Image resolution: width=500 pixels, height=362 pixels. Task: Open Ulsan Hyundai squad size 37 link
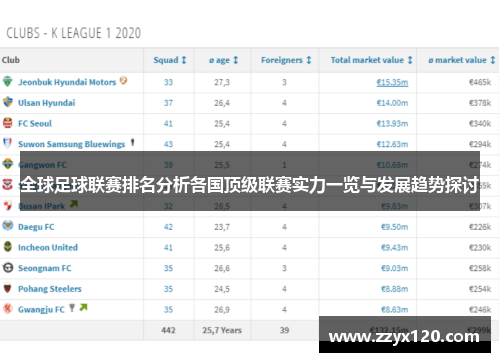click(x=168, y=103)
